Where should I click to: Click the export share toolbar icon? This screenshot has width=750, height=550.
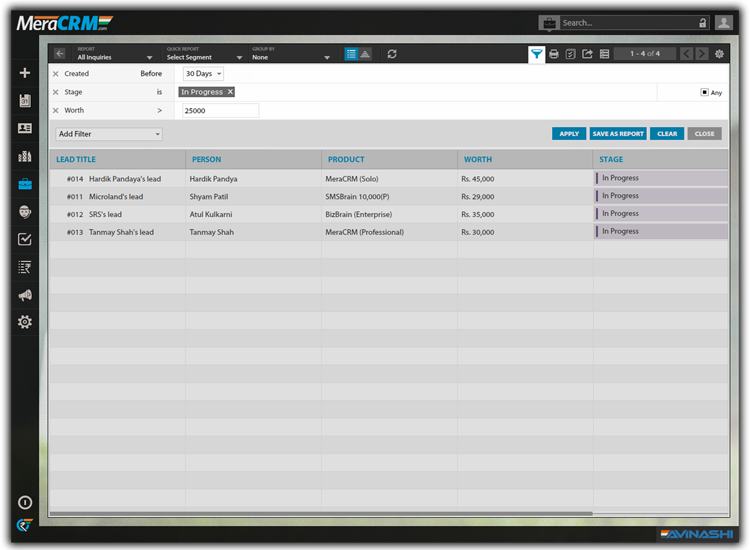pos(587,54)
